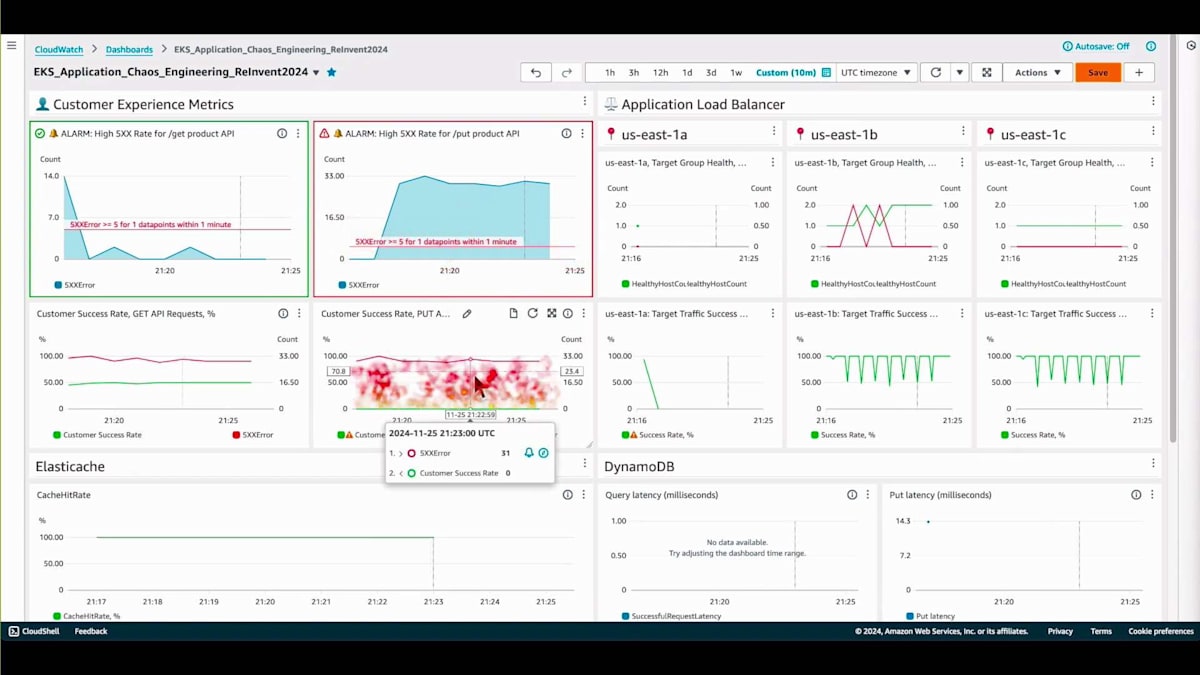Open CloudShell from the footer

[x=34, y=631]
